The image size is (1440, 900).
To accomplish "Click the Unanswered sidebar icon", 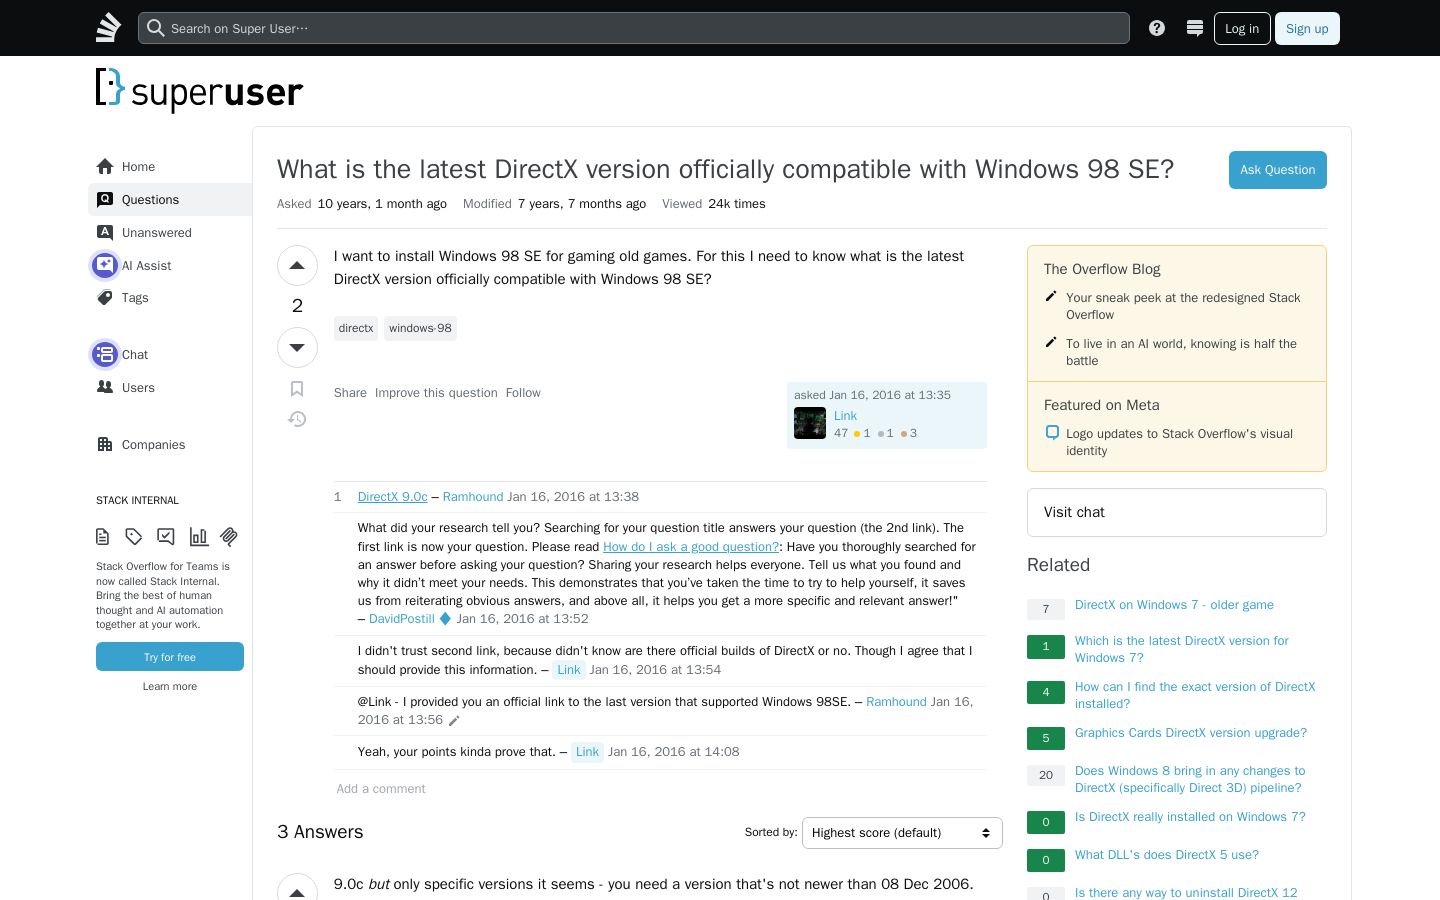I will click(105, 232).
